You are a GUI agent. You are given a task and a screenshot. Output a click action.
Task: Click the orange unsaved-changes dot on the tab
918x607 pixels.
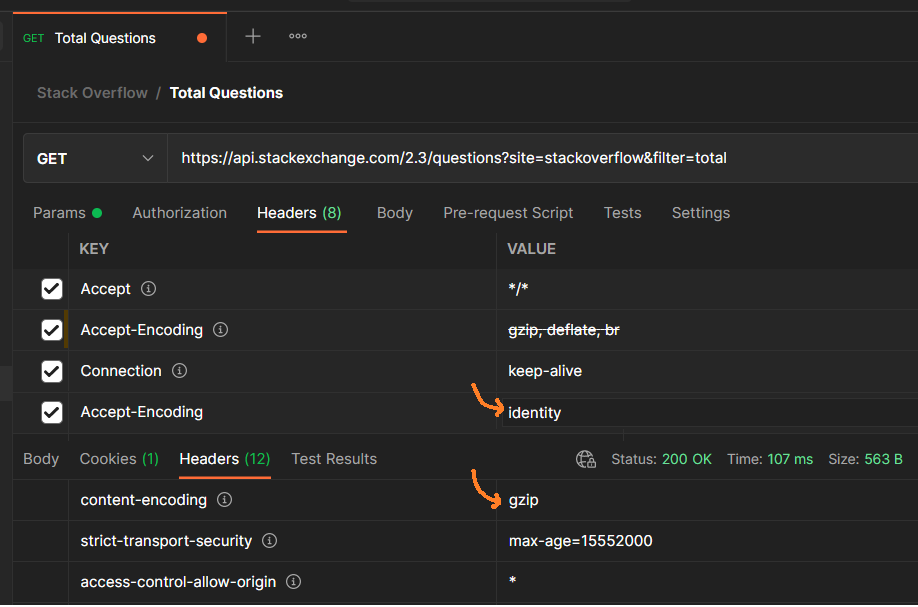202,38
